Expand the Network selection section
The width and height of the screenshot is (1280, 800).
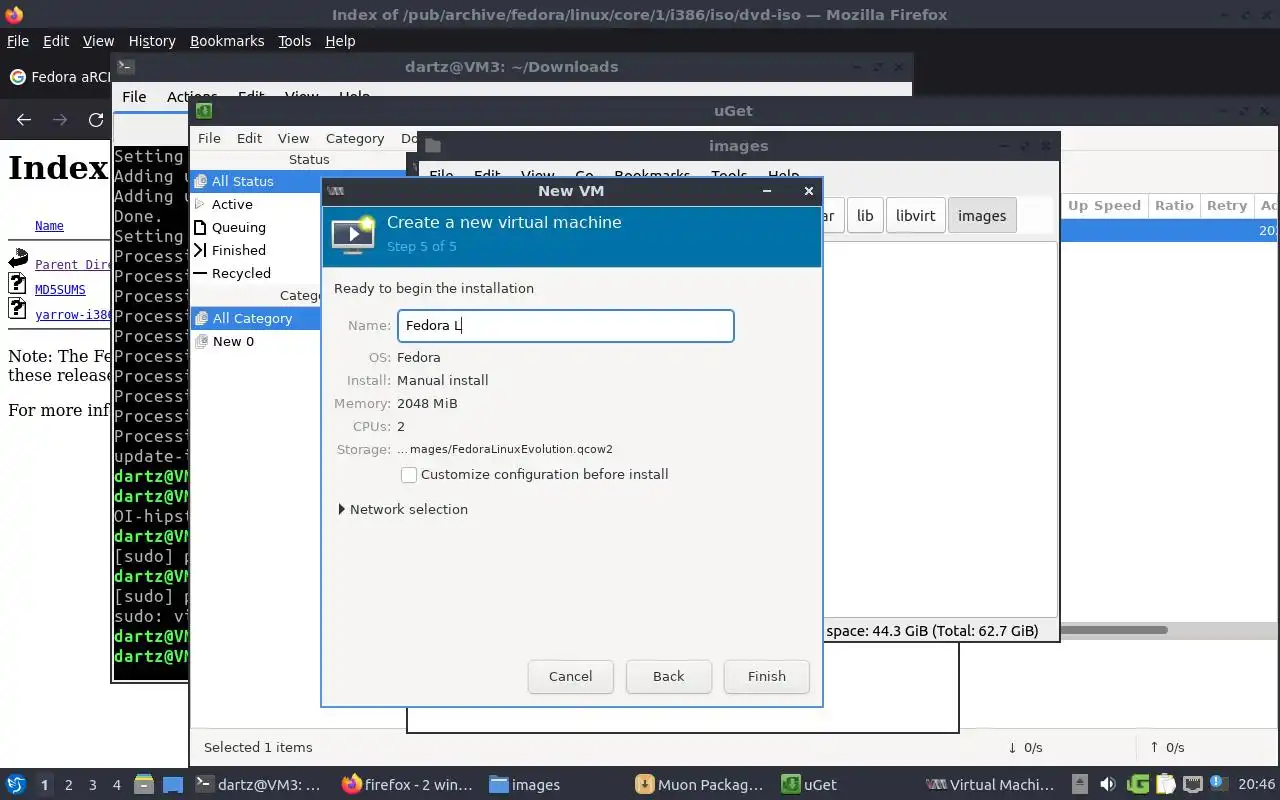[404, 509]
